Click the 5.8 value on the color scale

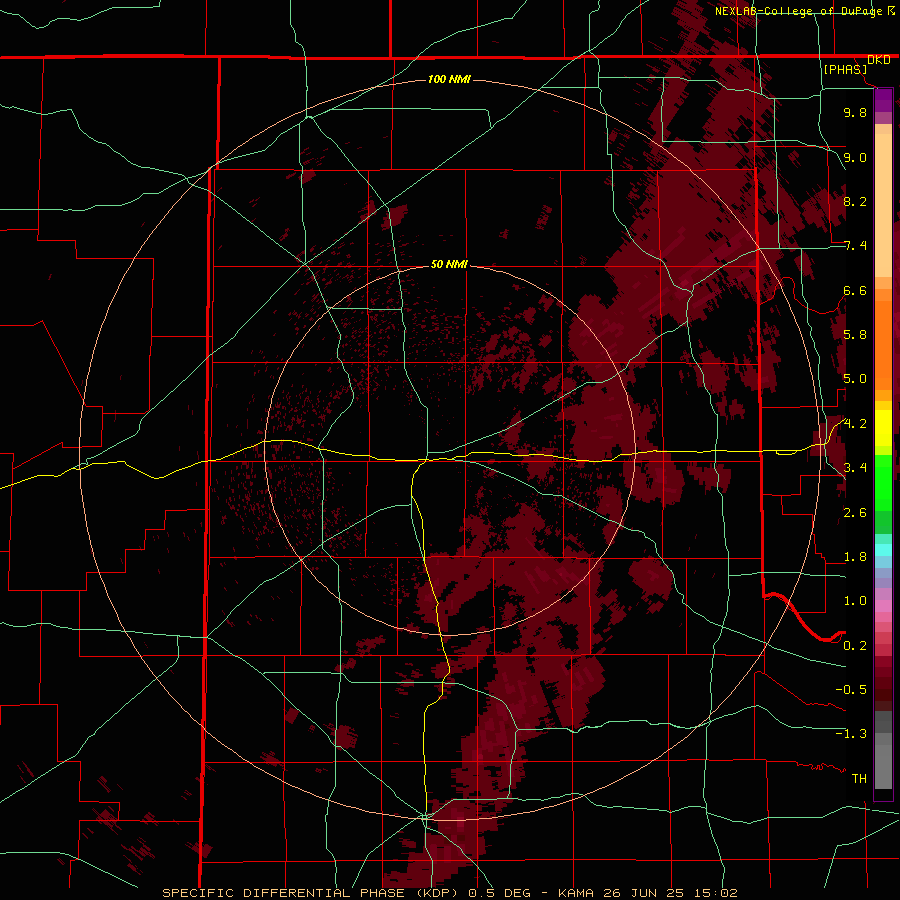point(855,335)
